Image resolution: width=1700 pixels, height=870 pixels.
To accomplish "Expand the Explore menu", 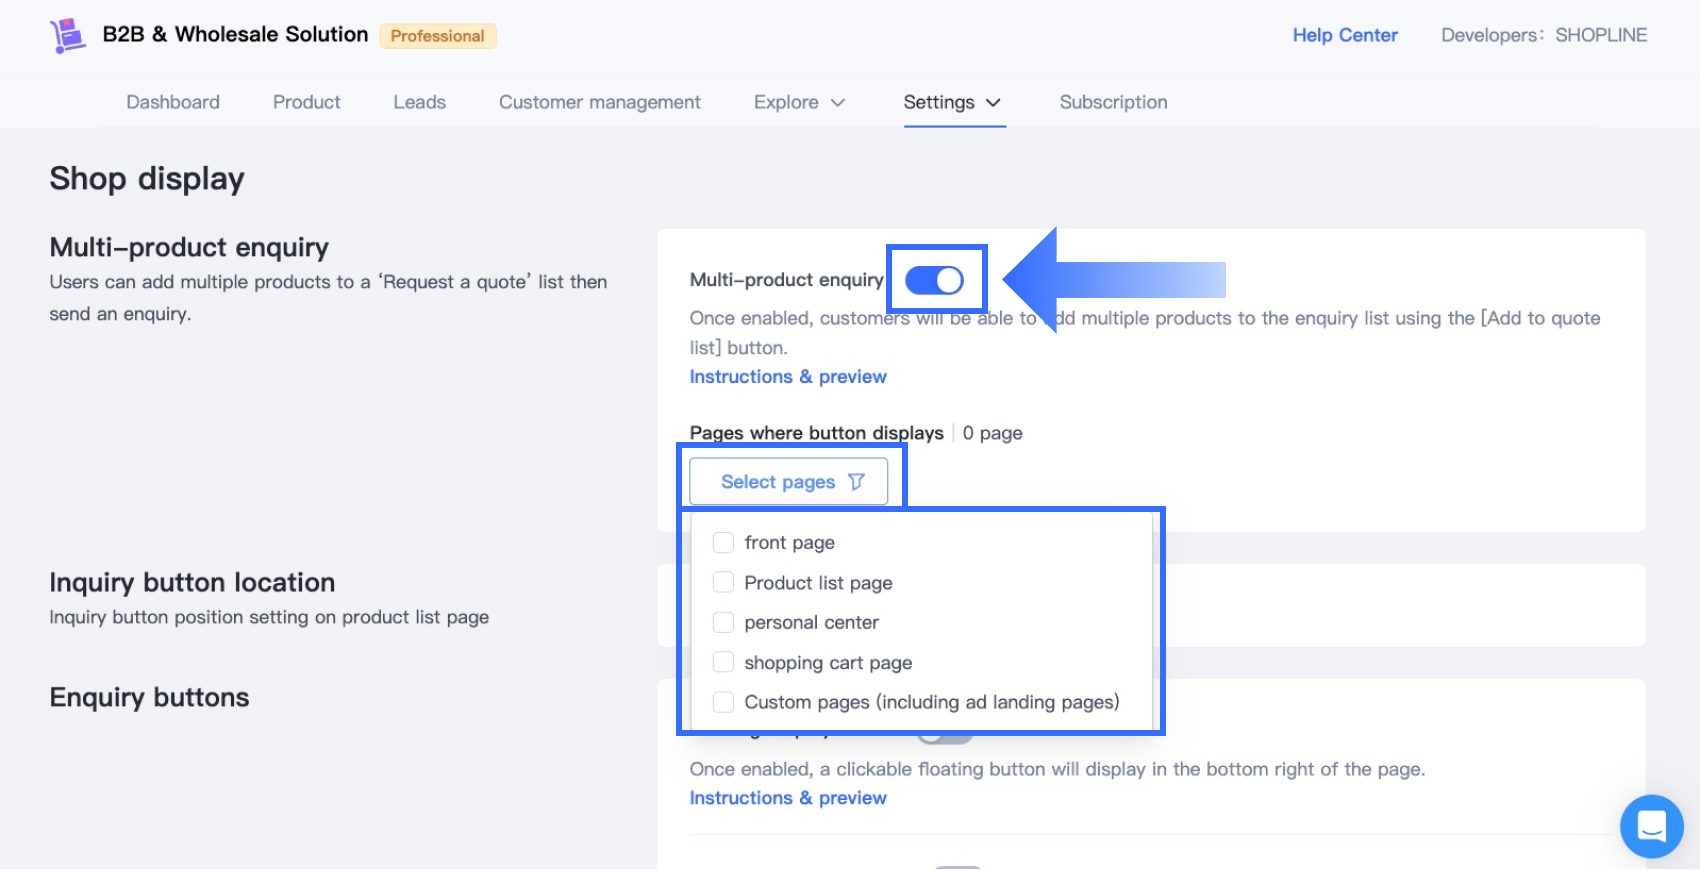I will pos(786,103).
